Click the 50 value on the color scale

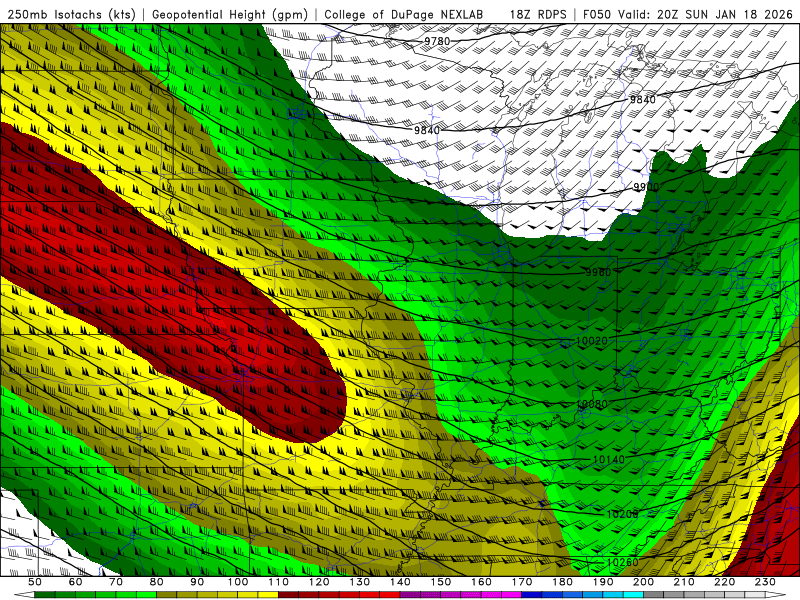pos(35,582)
